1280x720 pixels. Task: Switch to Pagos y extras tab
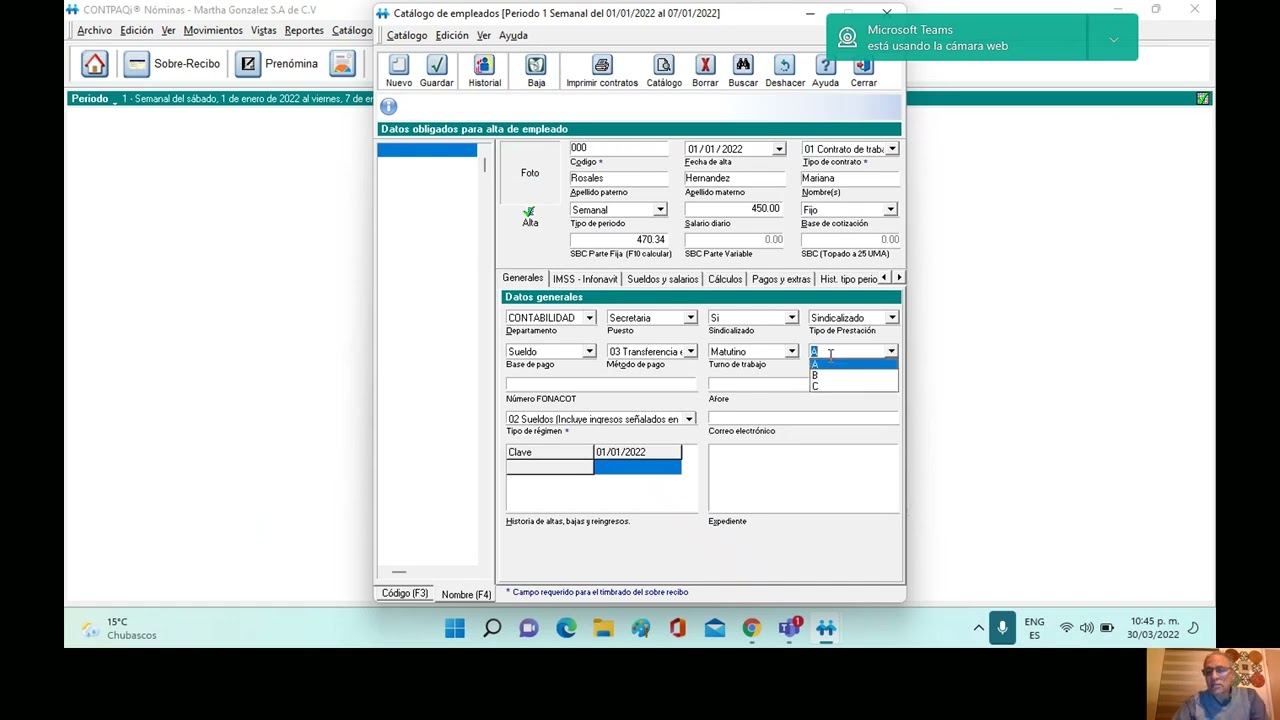click(781, 279)
